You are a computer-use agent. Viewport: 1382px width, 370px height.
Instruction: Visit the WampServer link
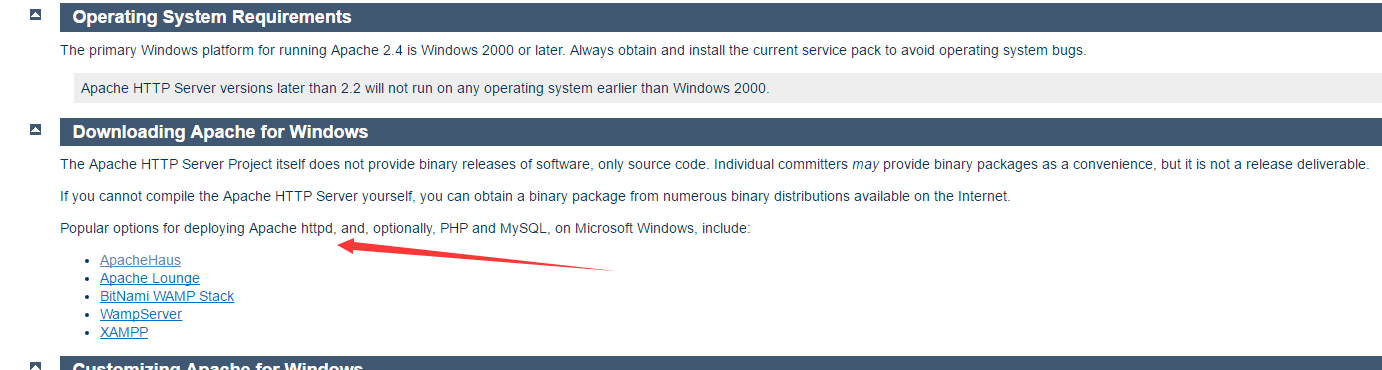pos(141,314)
